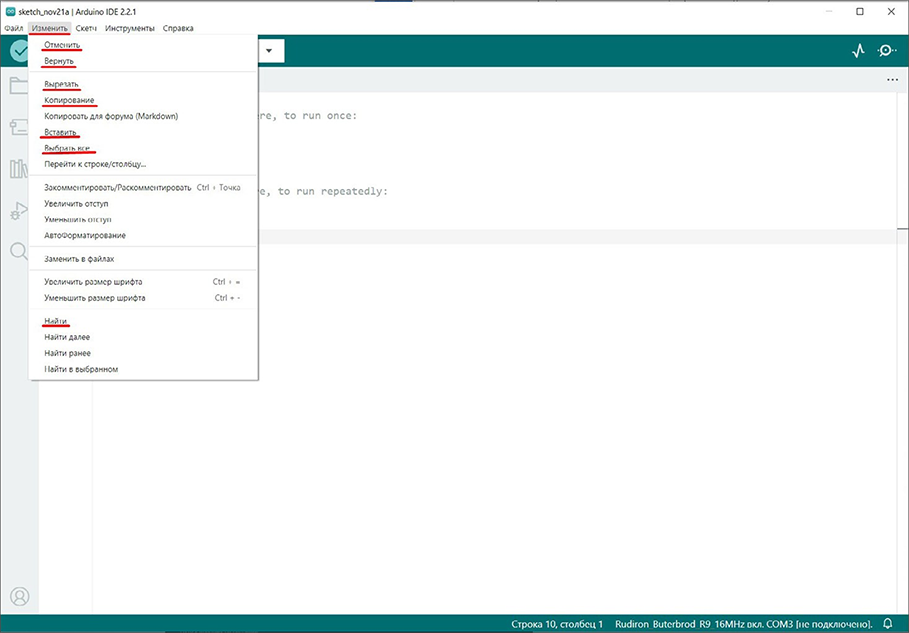Choose Вставить menu entry
909x633 pixels.
143,132
